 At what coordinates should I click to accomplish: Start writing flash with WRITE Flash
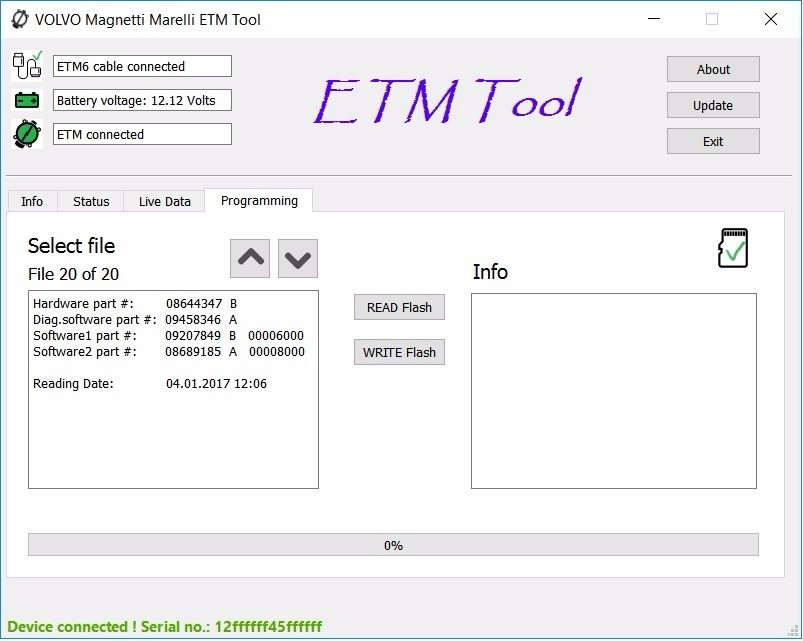pyautogui.click(x=398, y=352)
